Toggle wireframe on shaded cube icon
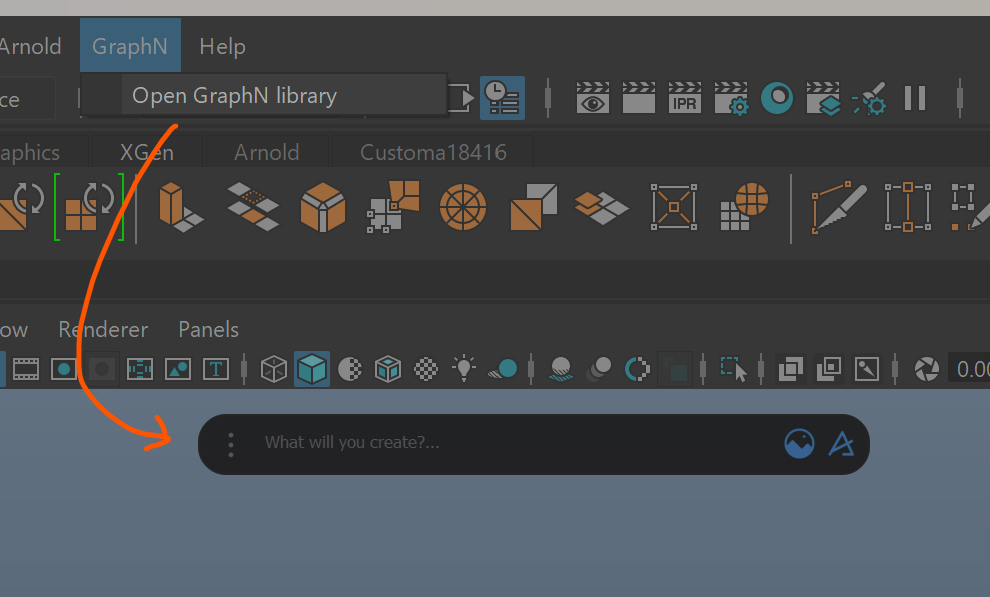This screenshot has width=990, height=597. (388, 369)
